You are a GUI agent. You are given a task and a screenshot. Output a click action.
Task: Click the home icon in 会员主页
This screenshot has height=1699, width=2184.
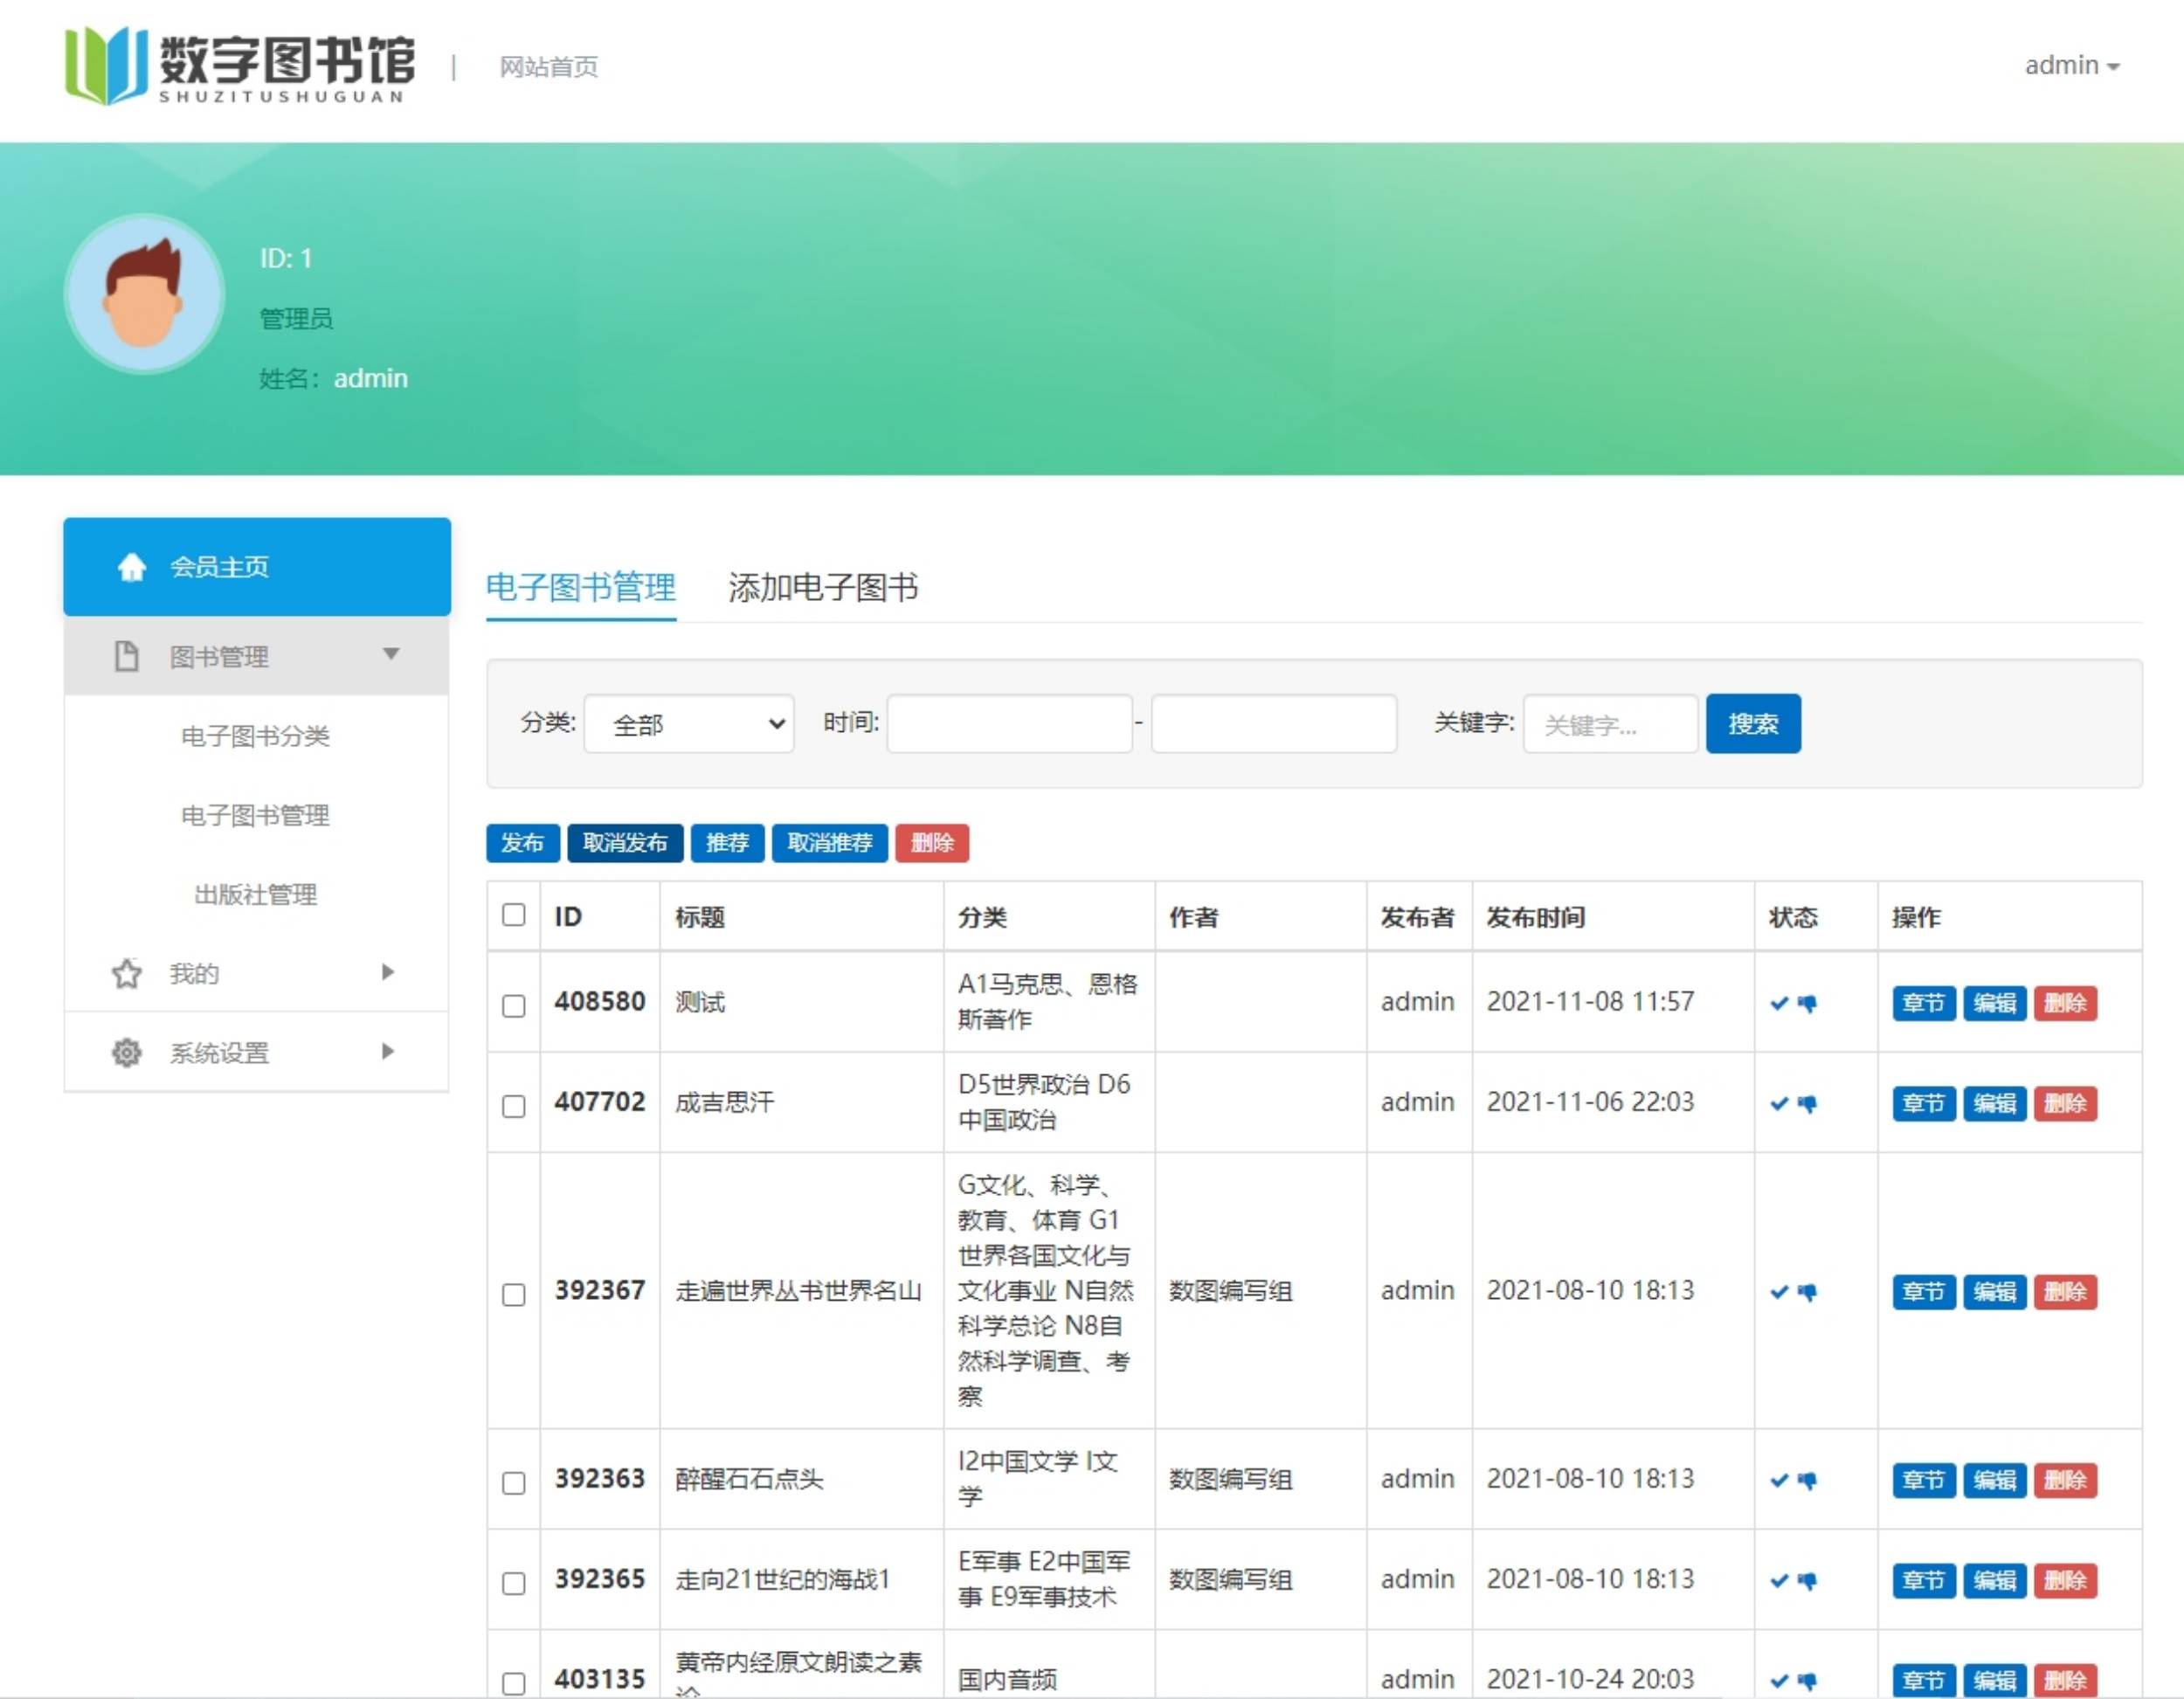point(132,567)
